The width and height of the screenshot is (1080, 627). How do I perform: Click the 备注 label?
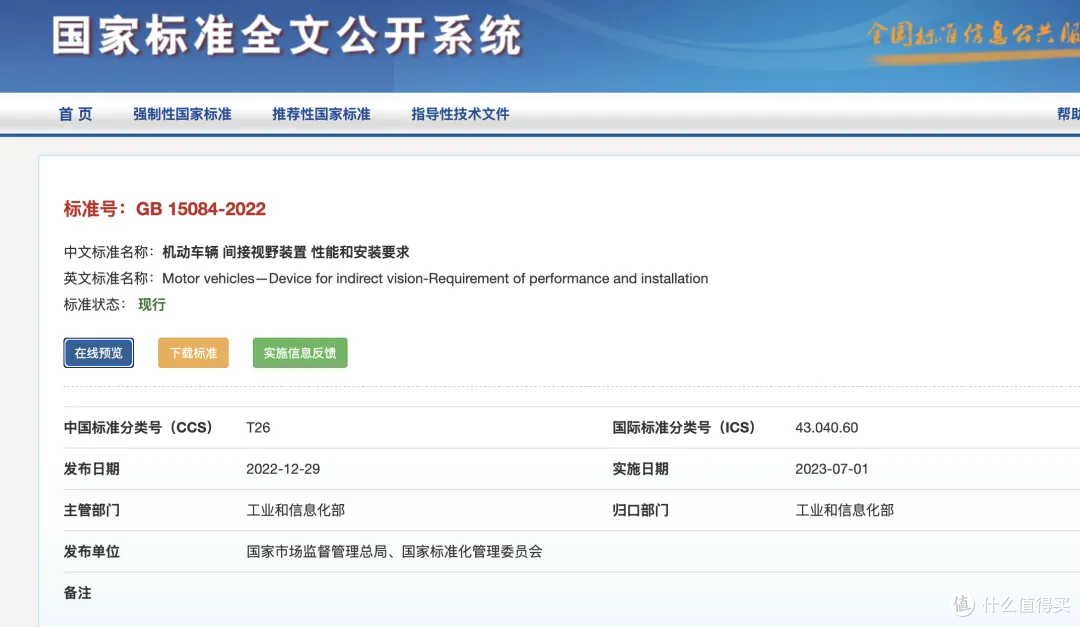(78, 593)
